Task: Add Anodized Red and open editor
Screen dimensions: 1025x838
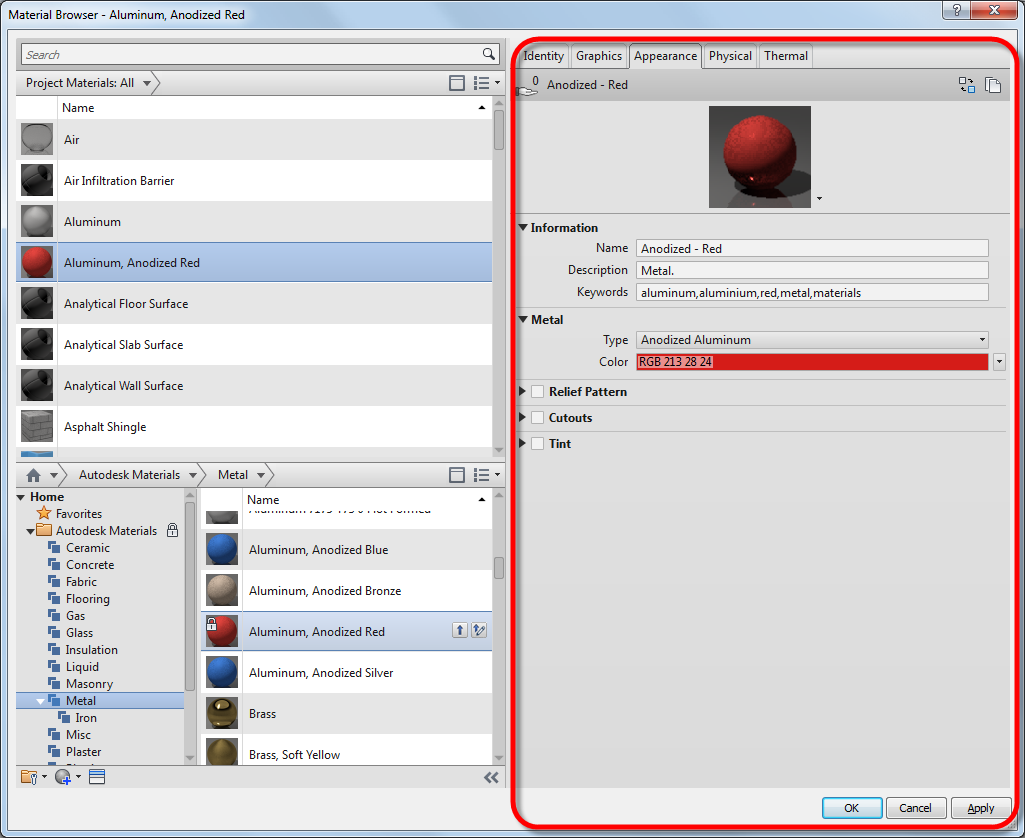Action: click(x=479, y=630)
